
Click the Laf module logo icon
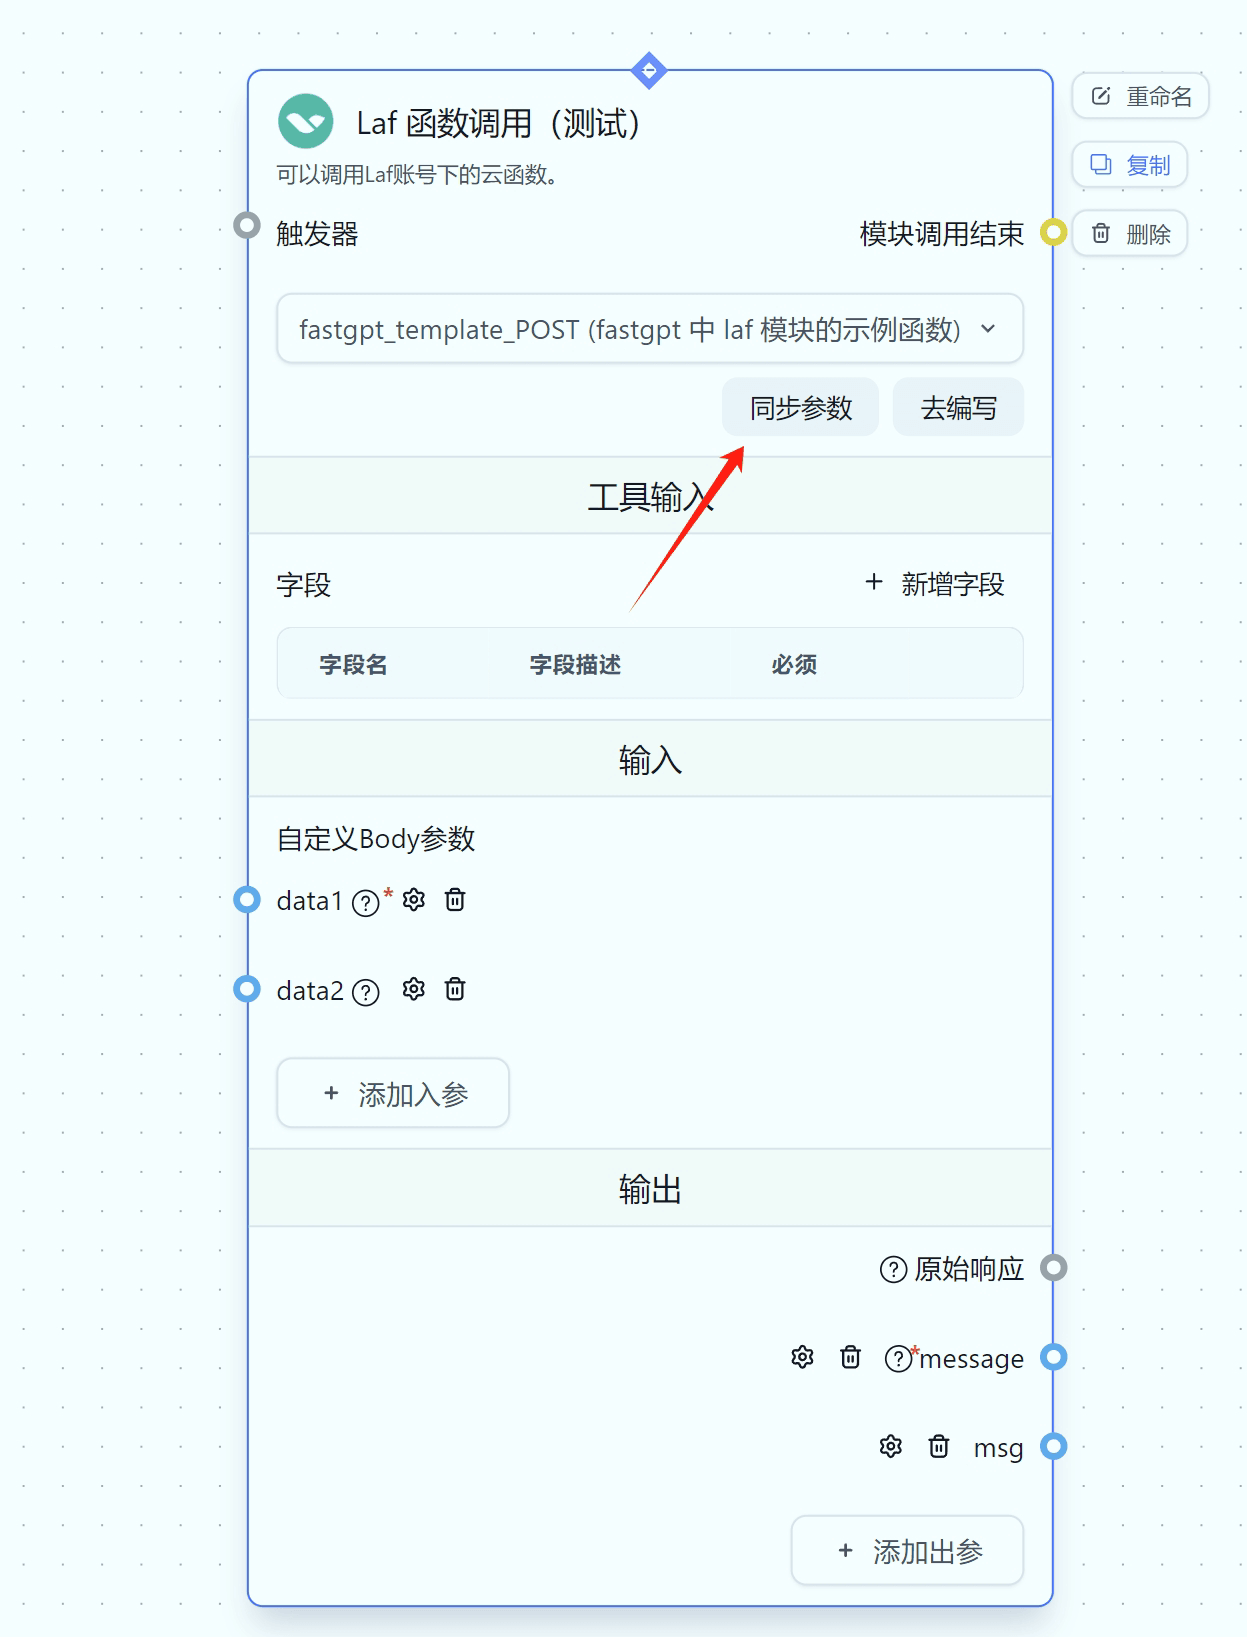tap(305, 122)
